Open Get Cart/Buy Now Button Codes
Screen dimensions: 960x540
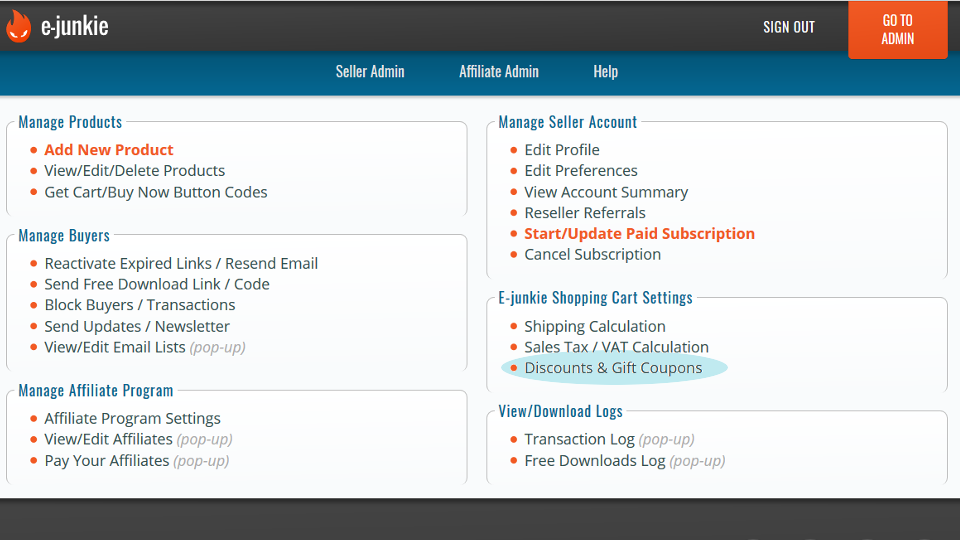coord(155,192)
